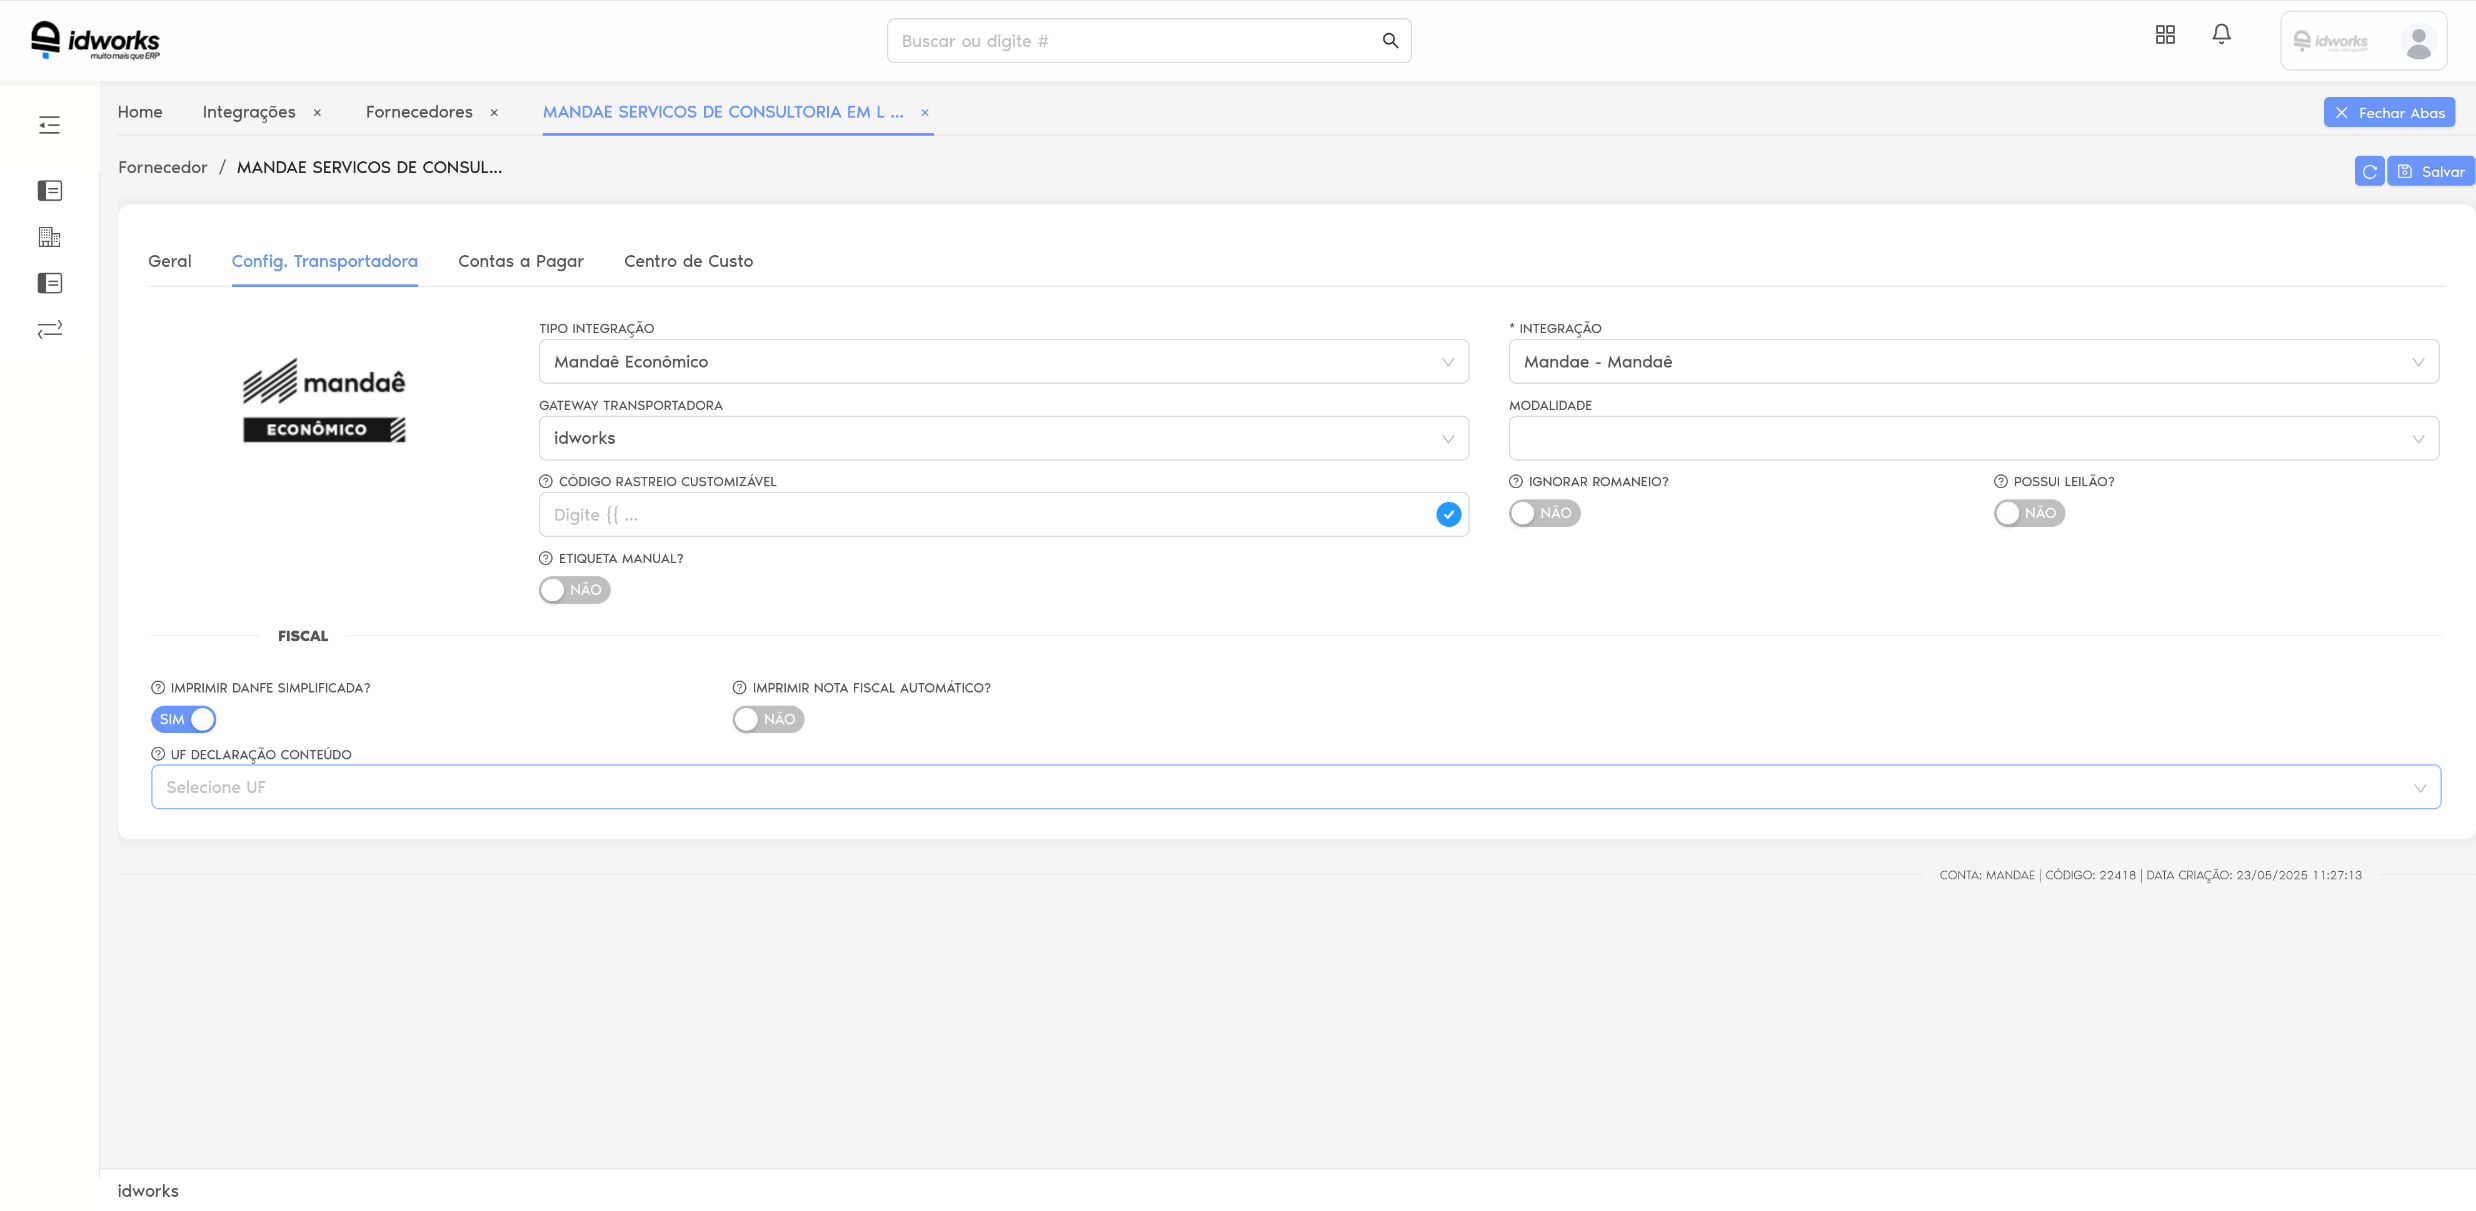This screenshot has height=1211, width=2476.
Task: Click help icon next to Etiqueta Manual
Action: [546, 559]
